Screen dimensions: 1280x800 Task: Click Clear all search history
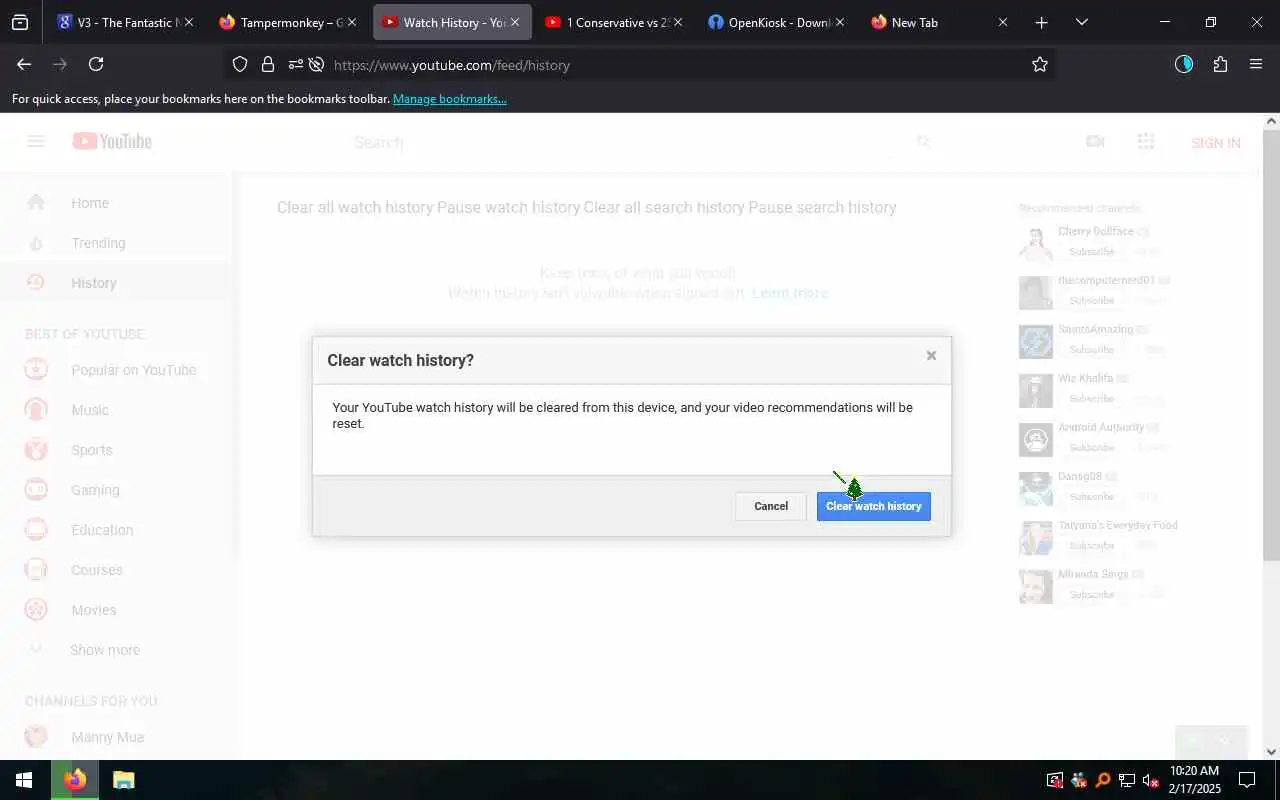tap(663, 208)
